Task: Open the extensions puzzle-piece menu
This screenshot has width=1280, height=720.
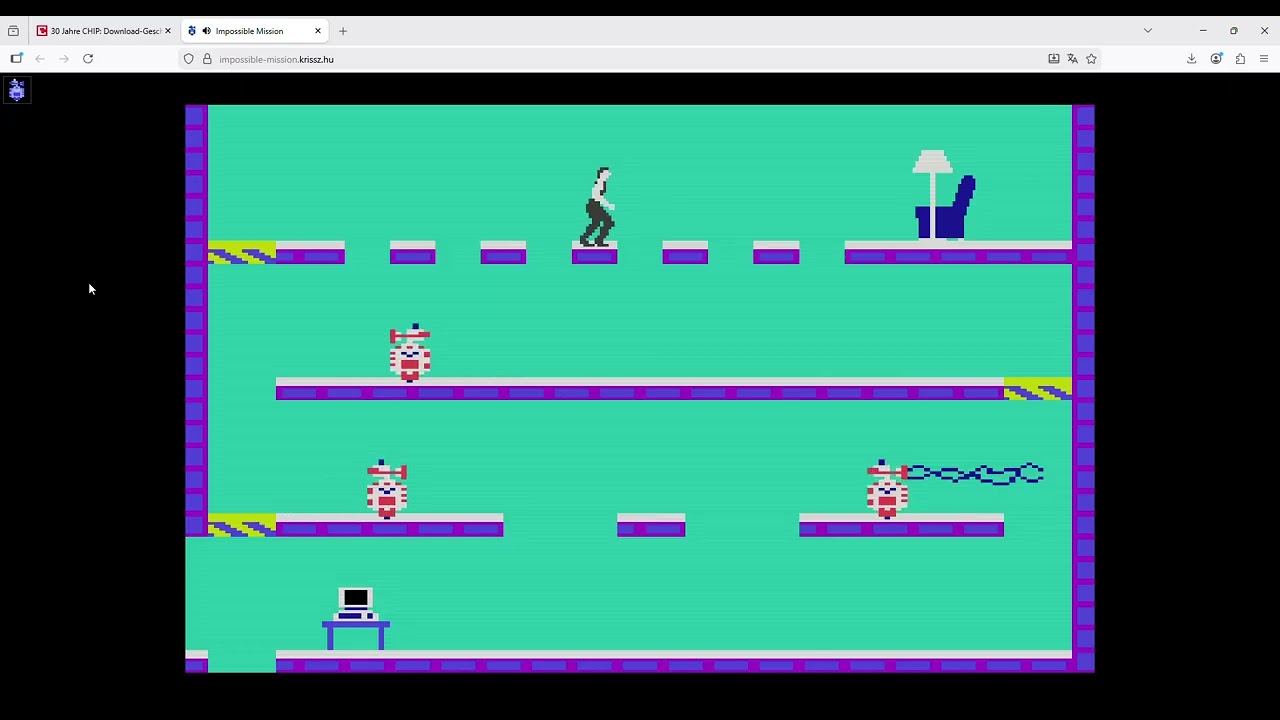Action: [x=1240, y=59]
